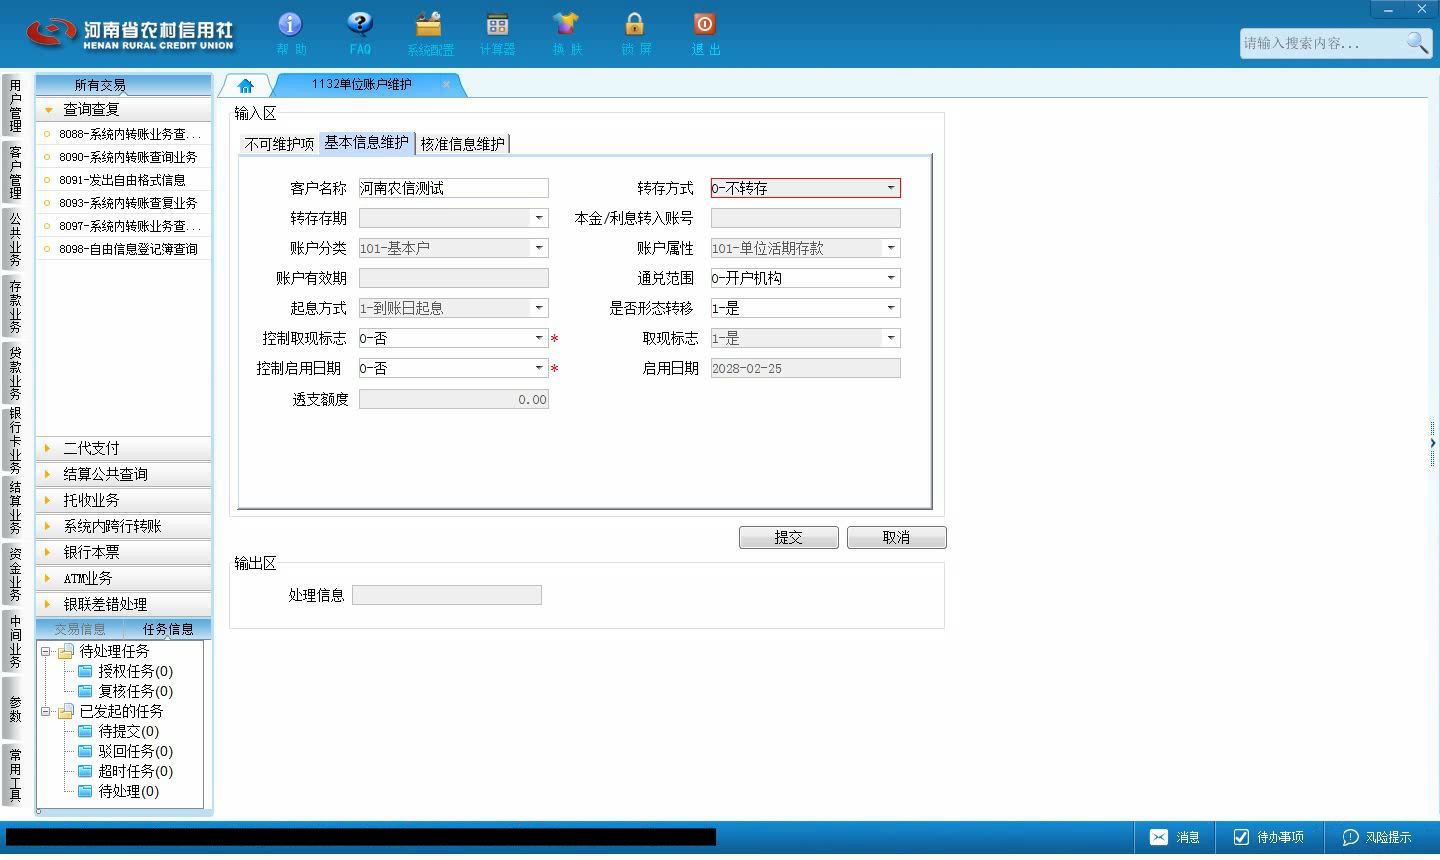
Task: Click the search magnifier icon
Action: pos(1417,42)
